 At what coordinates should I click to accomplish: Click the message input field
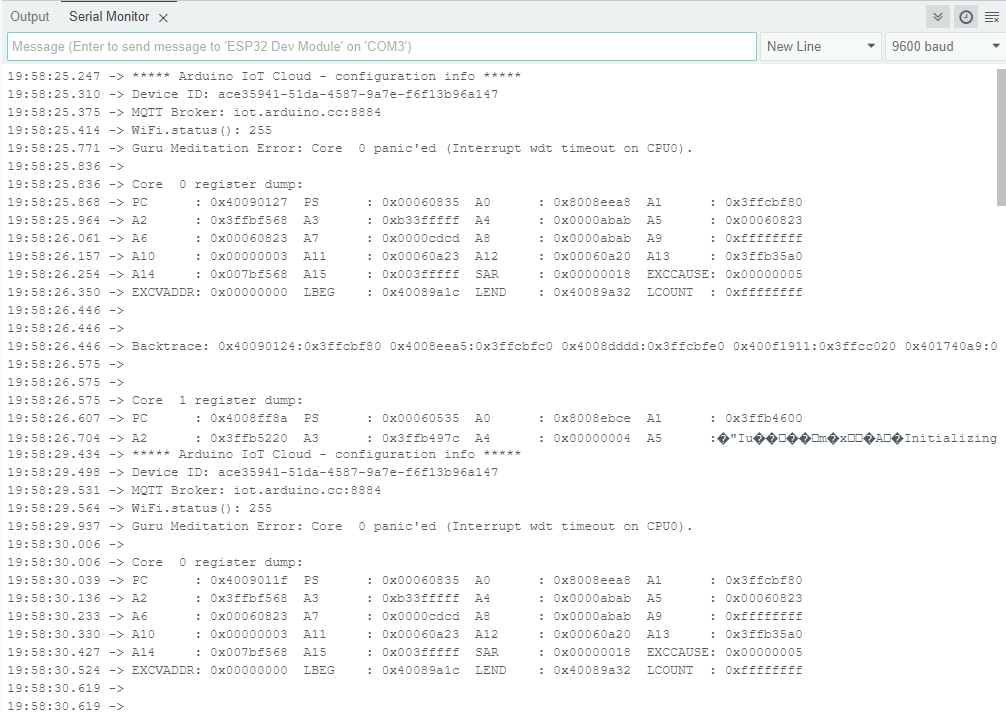[x=380, y=45]
